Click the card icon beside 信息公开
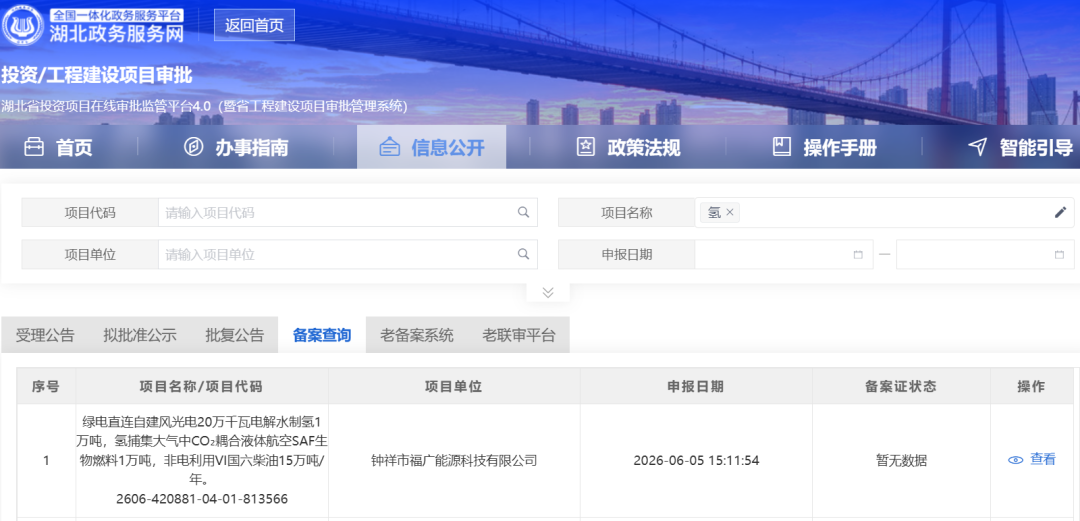Image resolution: width=1080 pixels, height=521 pixels. click(x=390, y=147)
